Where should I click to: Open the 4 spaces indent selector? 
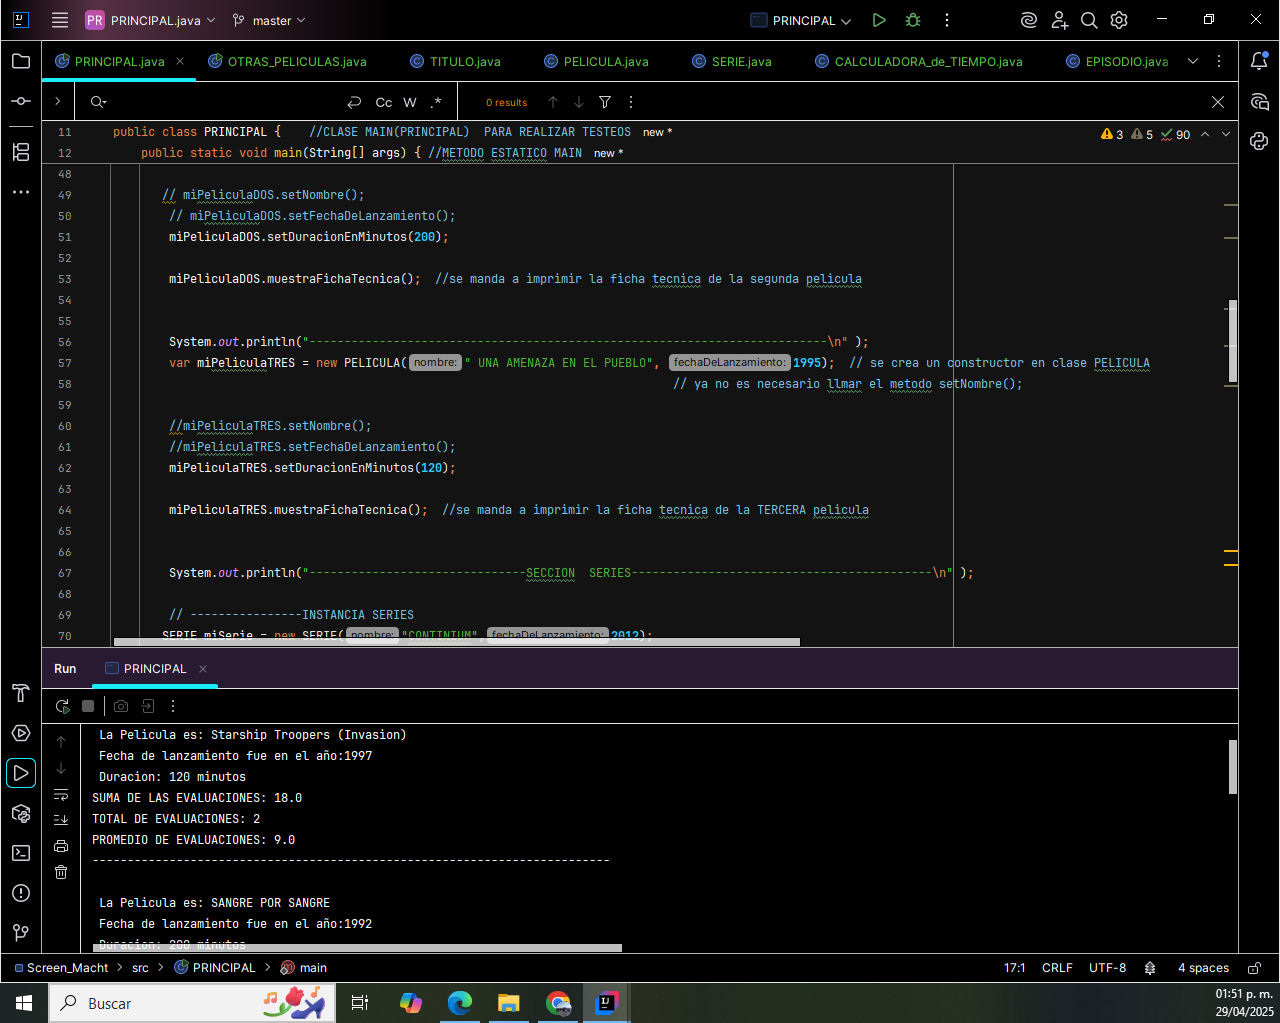(1203, 968)
